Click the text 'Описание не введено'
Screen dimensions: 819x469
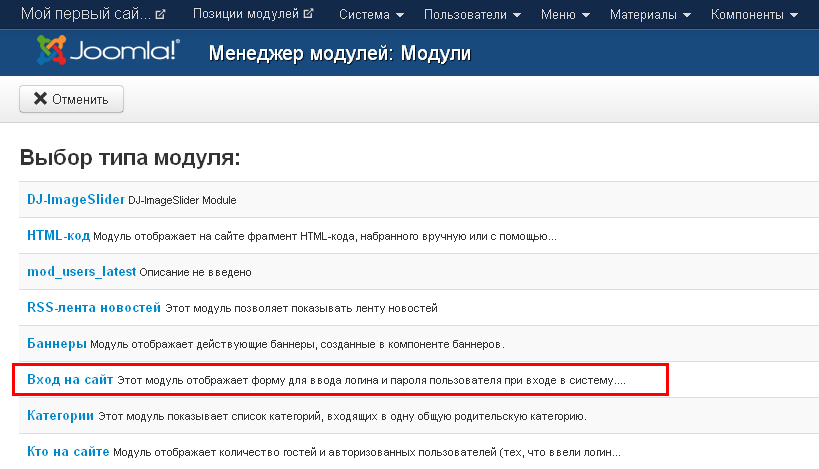pos(195,273)
